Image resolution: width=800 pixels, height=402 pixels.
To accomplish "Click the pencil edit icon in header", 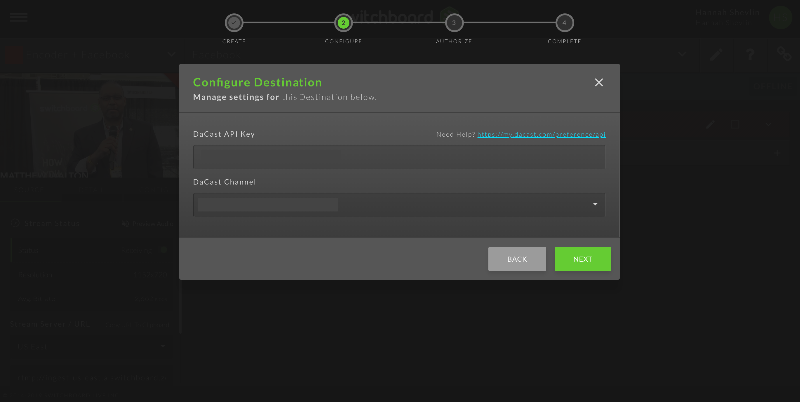I will [716, 54].
